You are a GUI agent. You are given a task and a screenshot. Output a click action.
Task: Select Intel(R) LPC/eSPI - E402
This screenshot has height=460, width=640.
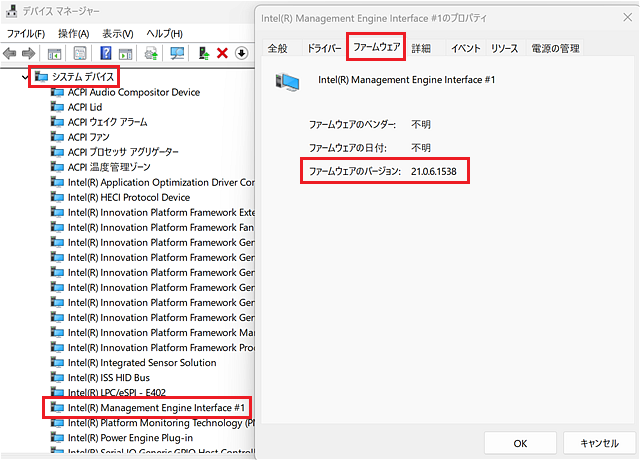click(117, 393)
